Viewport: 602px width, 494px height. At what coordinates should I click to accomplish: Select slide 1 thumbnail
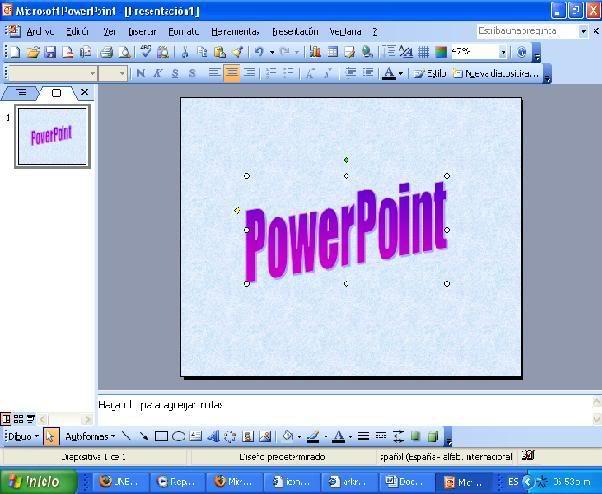click(x=53, y=136)
